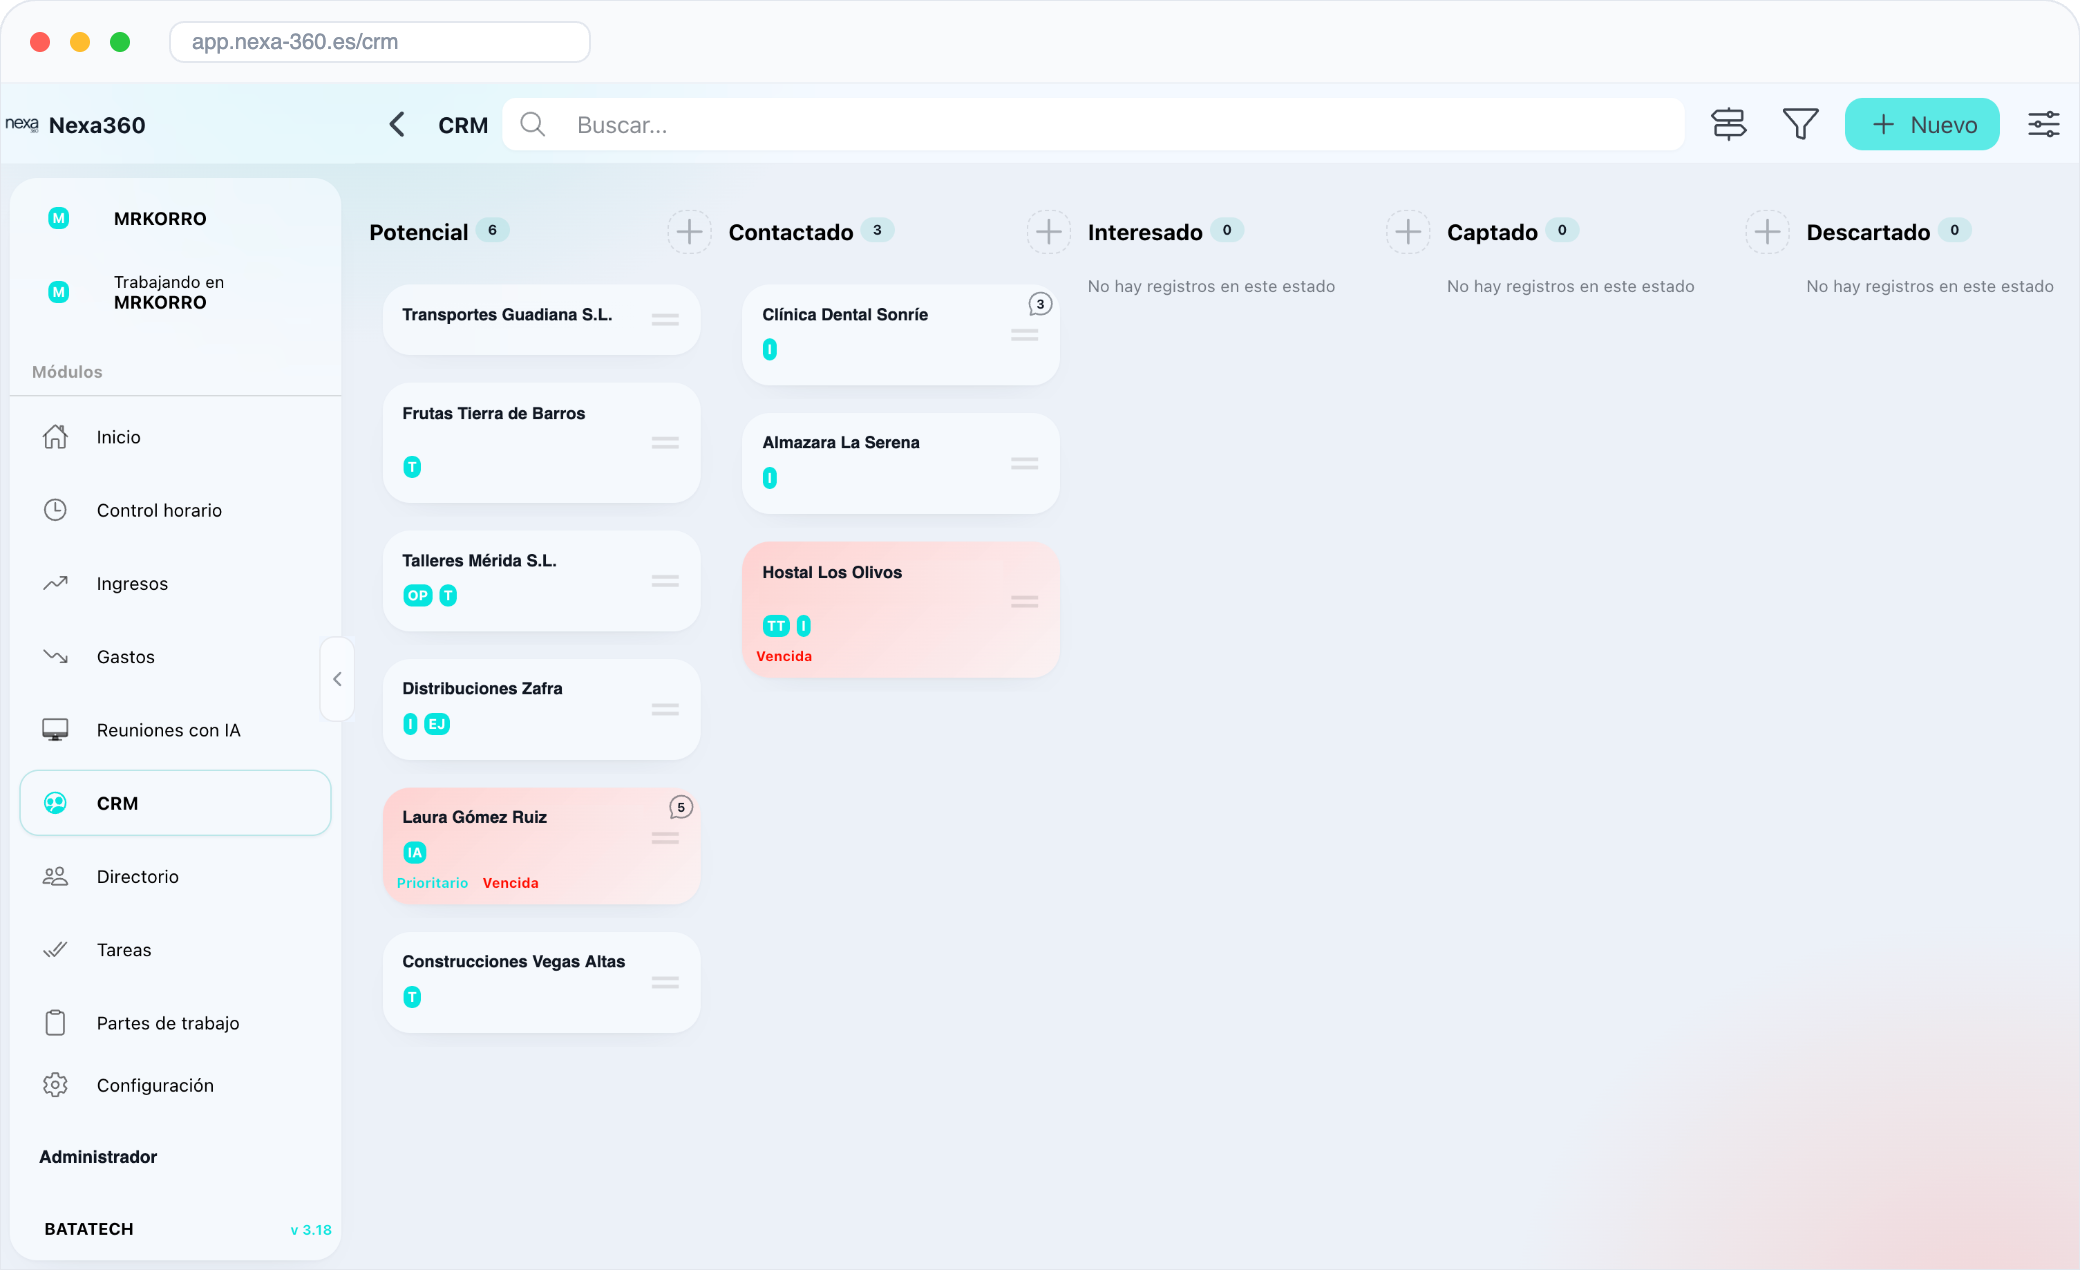
Task: Open the sliders settings icon at top right
Action: (2043, 124)
